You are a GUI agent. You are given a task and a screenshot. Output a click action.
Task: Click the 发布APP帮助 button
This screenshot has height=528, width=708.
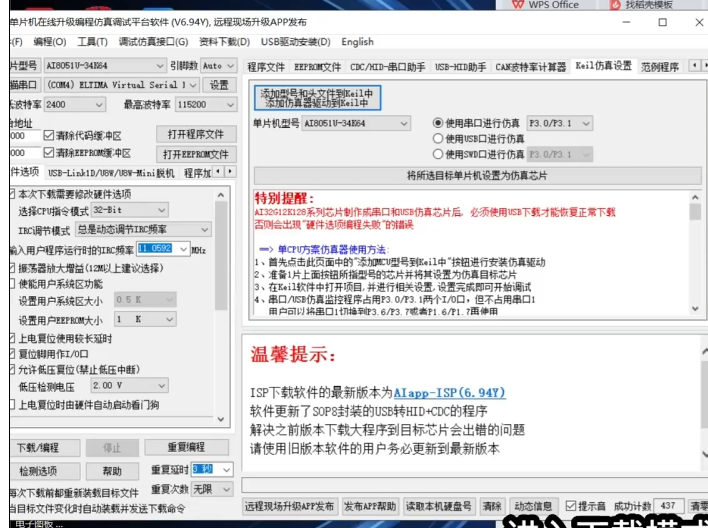370,507
